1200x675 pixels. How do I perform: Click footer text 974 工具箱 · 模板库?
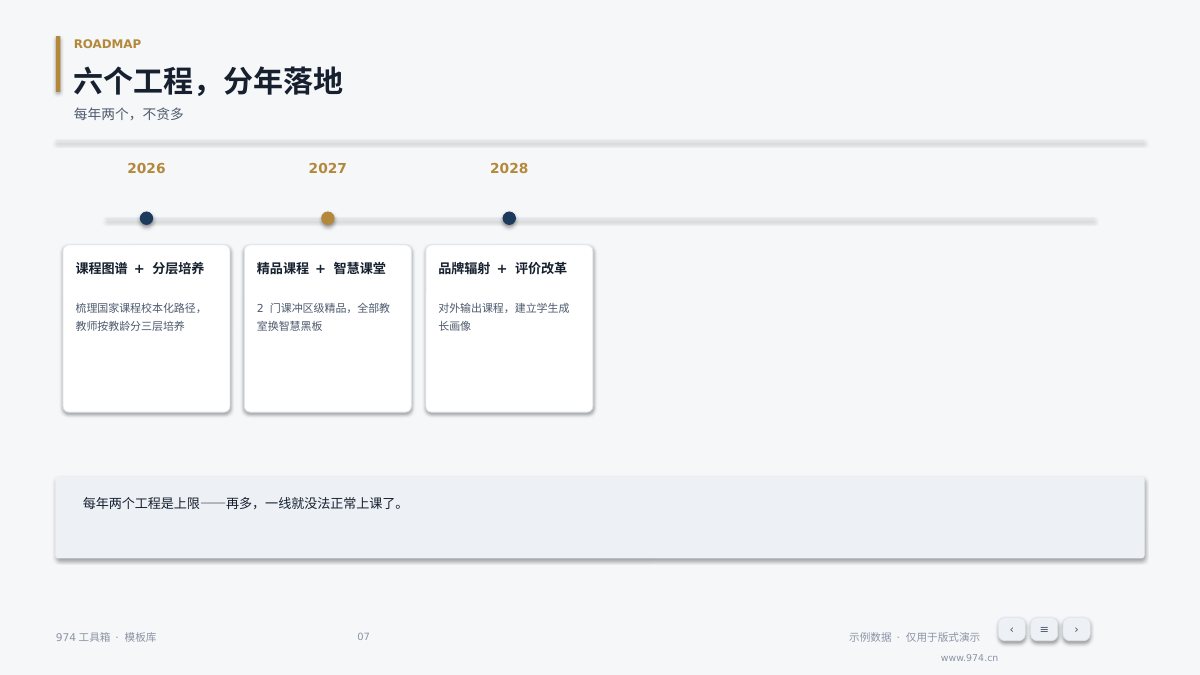point(106,637)
